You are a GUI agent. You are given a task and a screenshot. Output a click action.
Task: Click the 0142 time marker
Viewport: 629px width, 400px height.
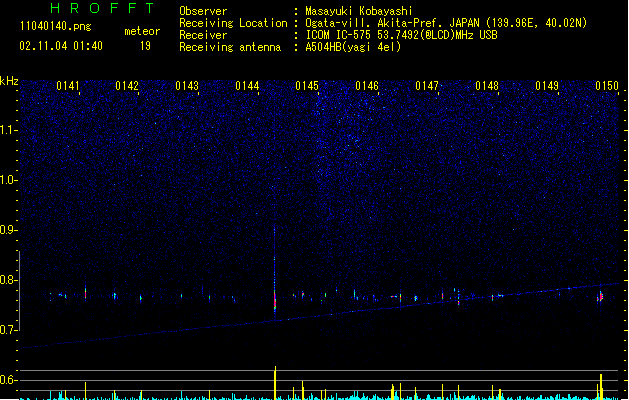[x=127, y=86]
